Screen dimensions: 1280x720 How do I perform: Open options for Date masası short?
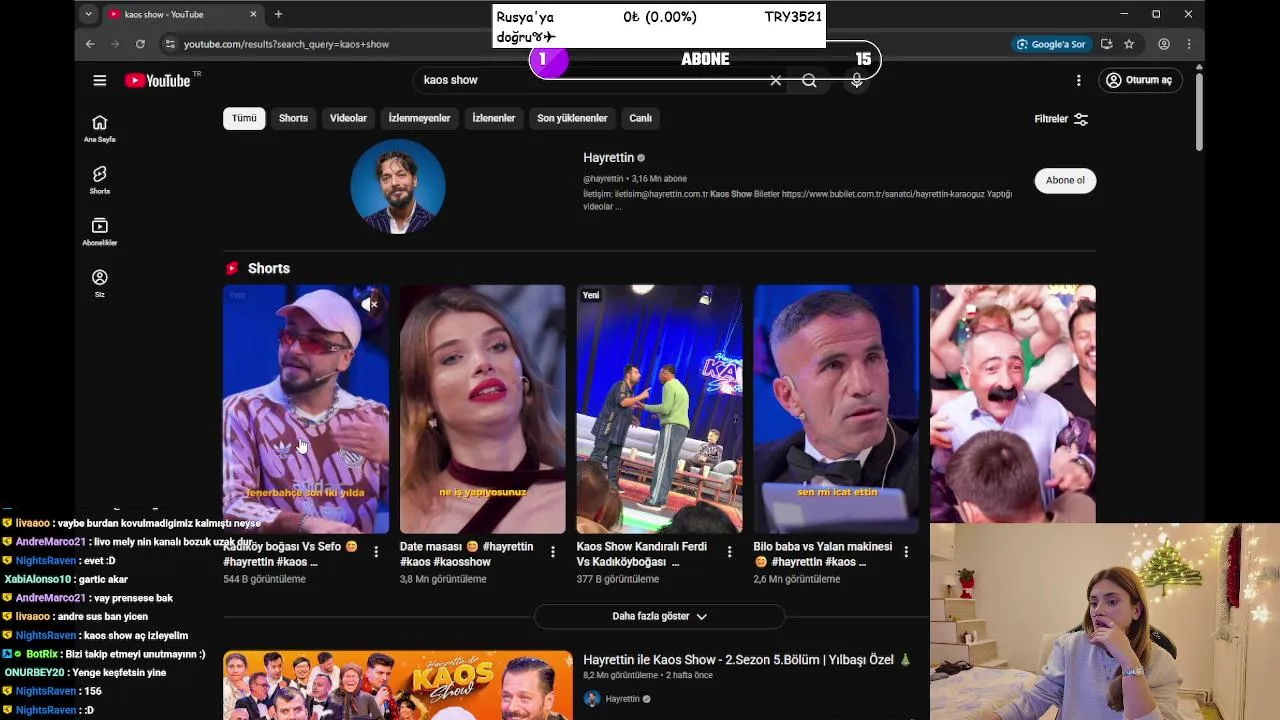pyautogui.click(x=553, y=552)
